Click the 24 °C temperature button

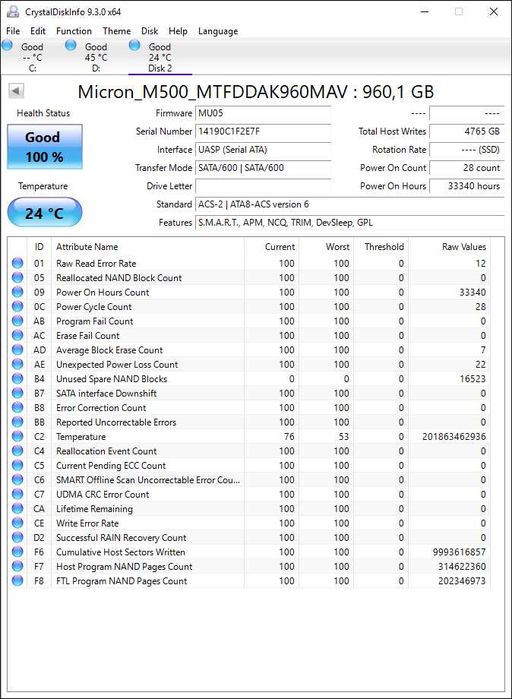click(45, 213)
